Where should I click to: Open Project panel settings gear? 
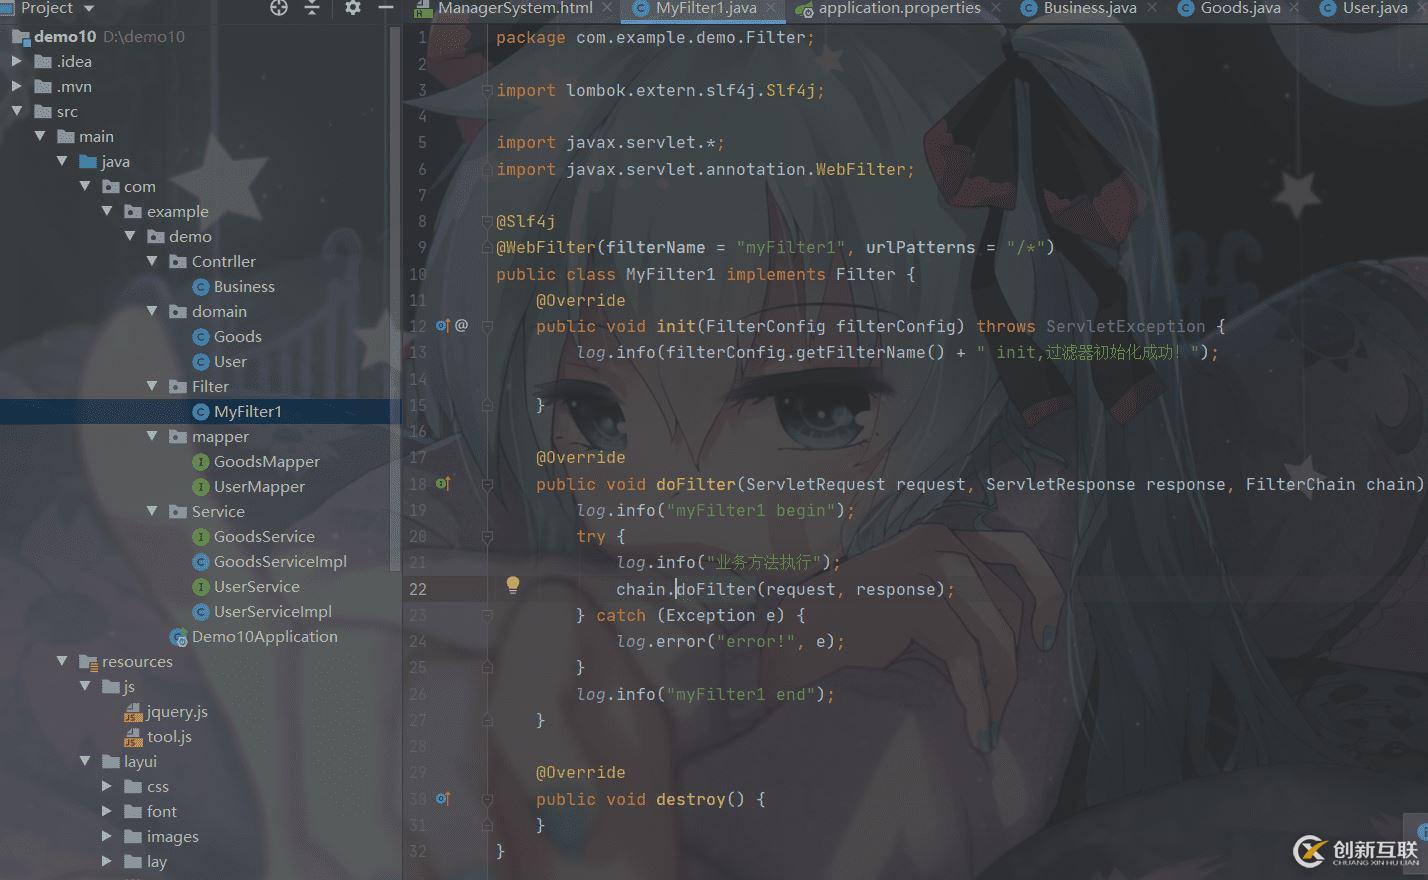coord(353,8)
